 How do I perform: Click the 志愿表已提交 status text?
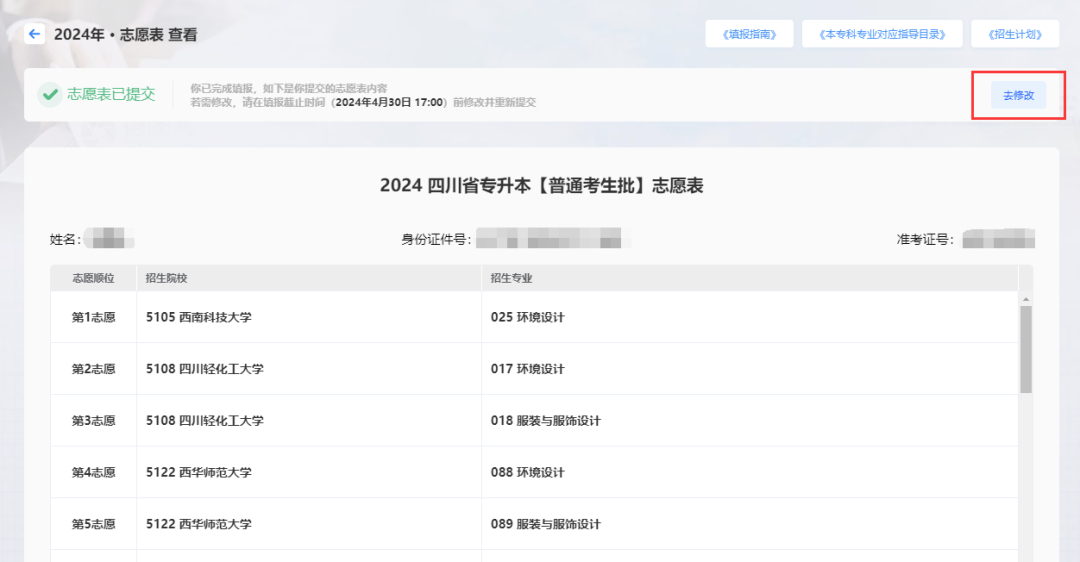[111, 95]
